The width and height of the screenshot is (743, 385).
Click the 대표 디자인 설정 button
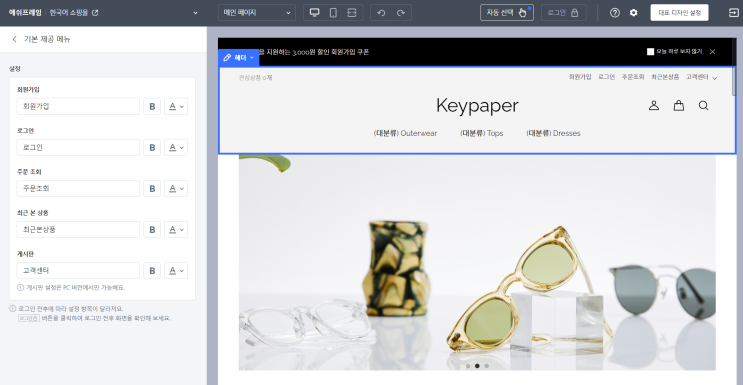680,13
